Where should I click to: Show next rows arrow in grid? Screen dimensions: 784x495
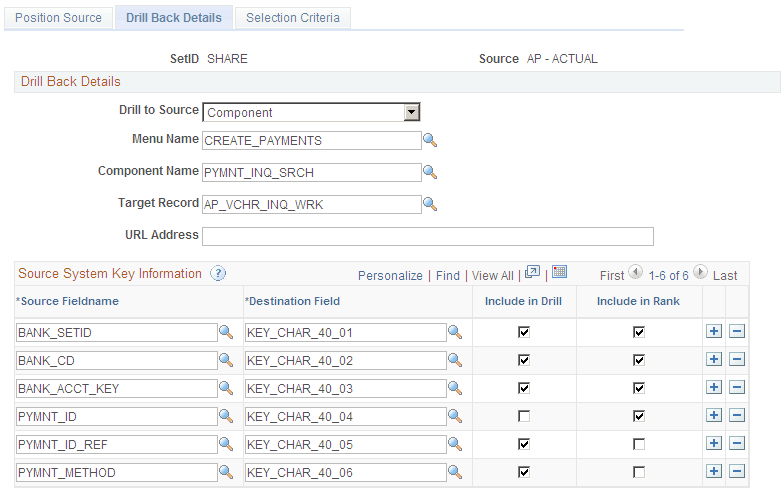[700, 272]
